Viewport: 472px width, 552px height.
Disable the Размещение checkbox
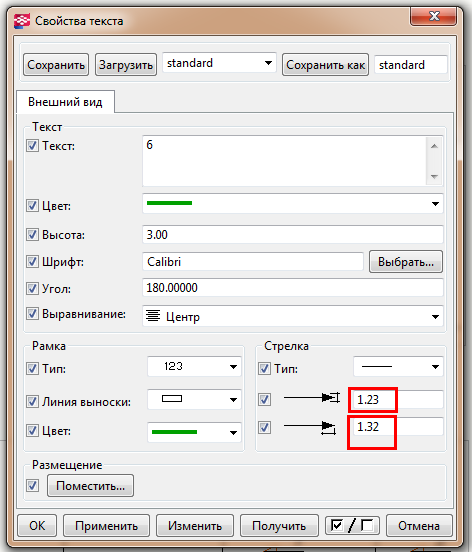(32, 485)
